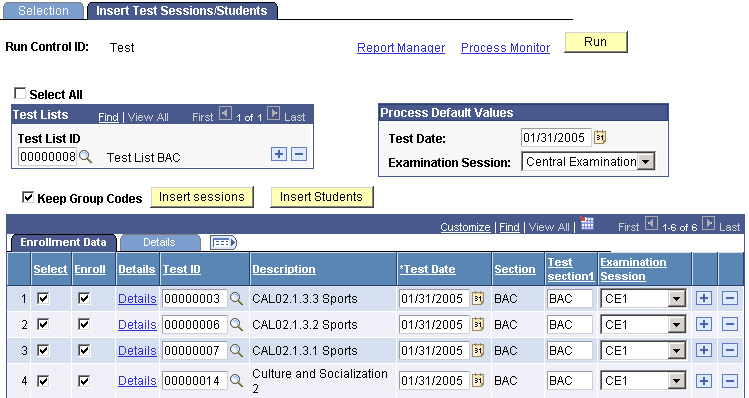Add a new Test Lists row
The image size is (749, 398).
point(278,154)
